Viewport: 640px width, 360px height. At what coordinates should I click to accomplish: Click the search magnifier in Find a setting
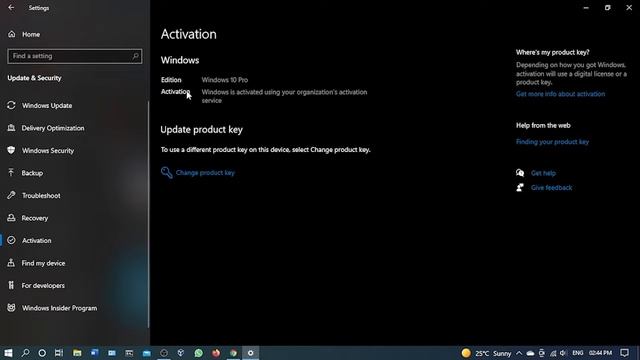click(x=136, y=56)
